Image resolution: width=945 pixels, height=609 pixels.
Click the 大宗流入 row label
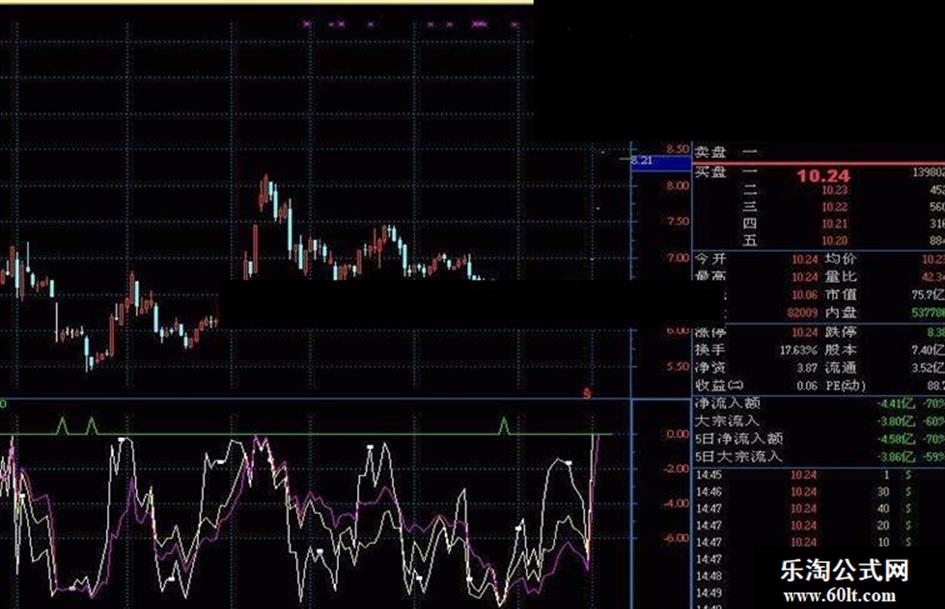(727, 421)
